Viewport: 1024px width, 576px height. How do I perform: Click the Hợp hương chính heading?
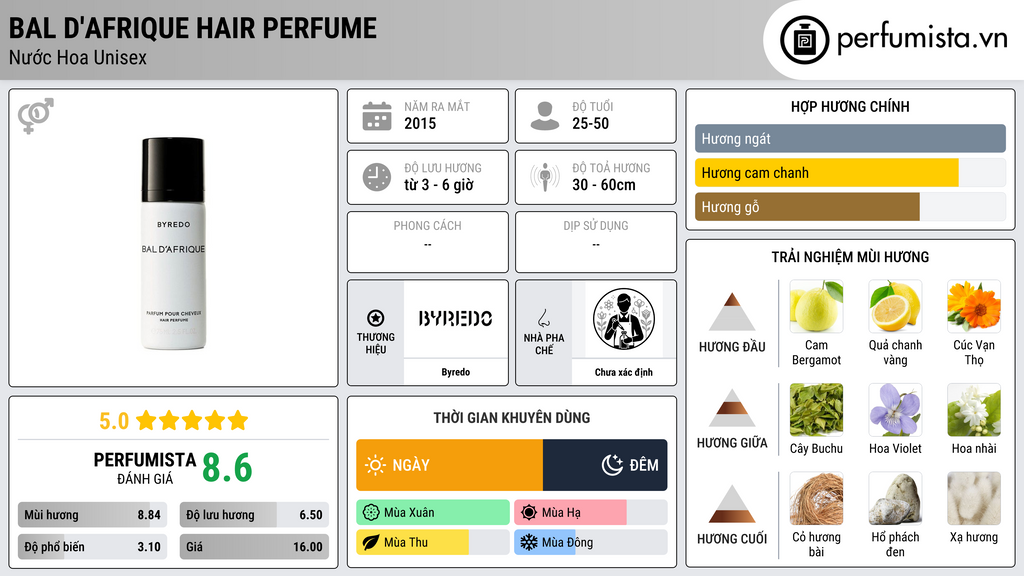(850, 106)
